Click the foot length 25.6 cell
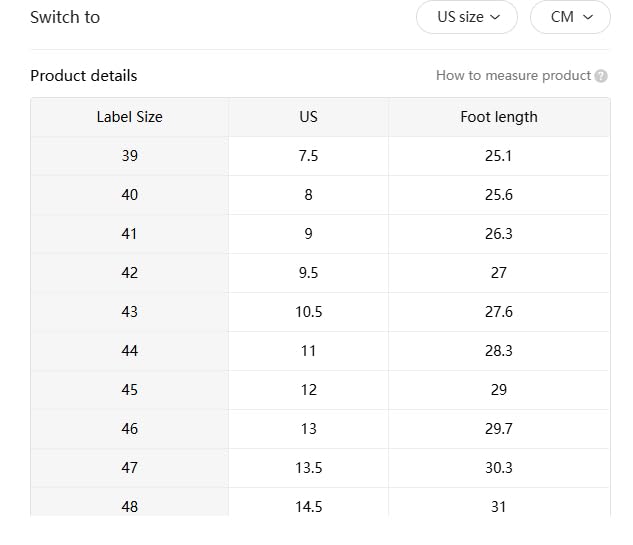 coord(498,195)
